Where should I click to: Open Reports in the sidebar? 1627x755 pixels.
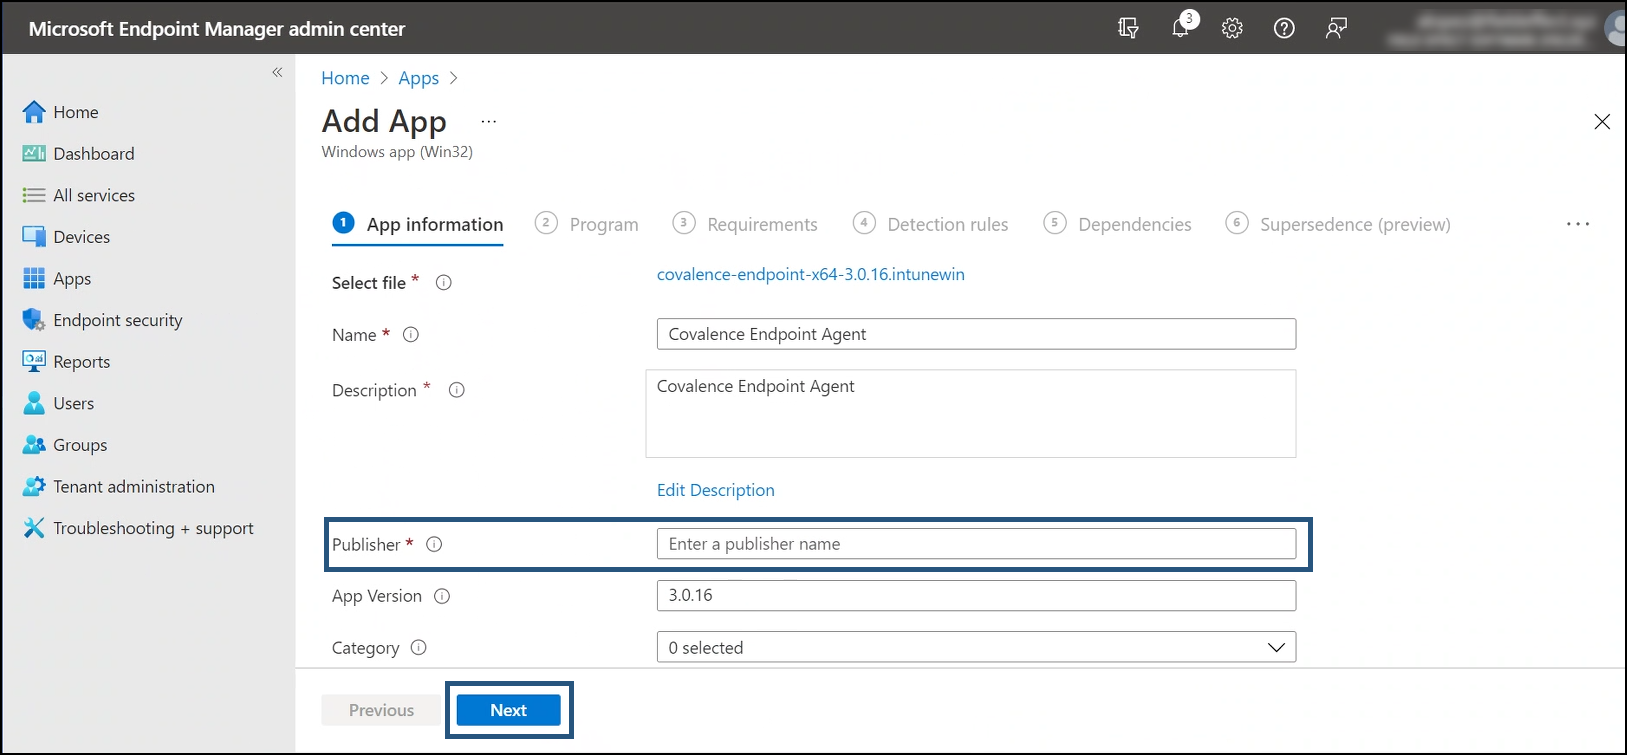tap(66, 361)
